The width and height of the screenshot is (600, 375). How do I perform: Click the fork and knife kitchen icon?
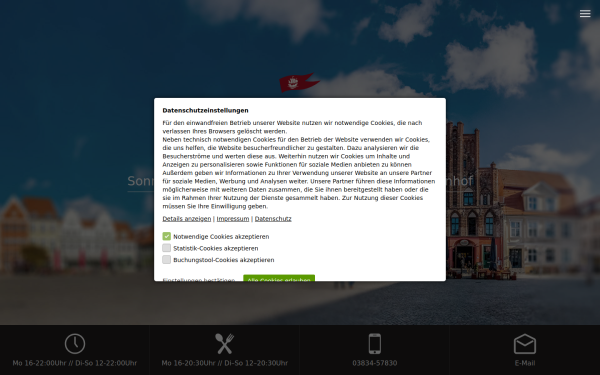[x=225, y=344]
